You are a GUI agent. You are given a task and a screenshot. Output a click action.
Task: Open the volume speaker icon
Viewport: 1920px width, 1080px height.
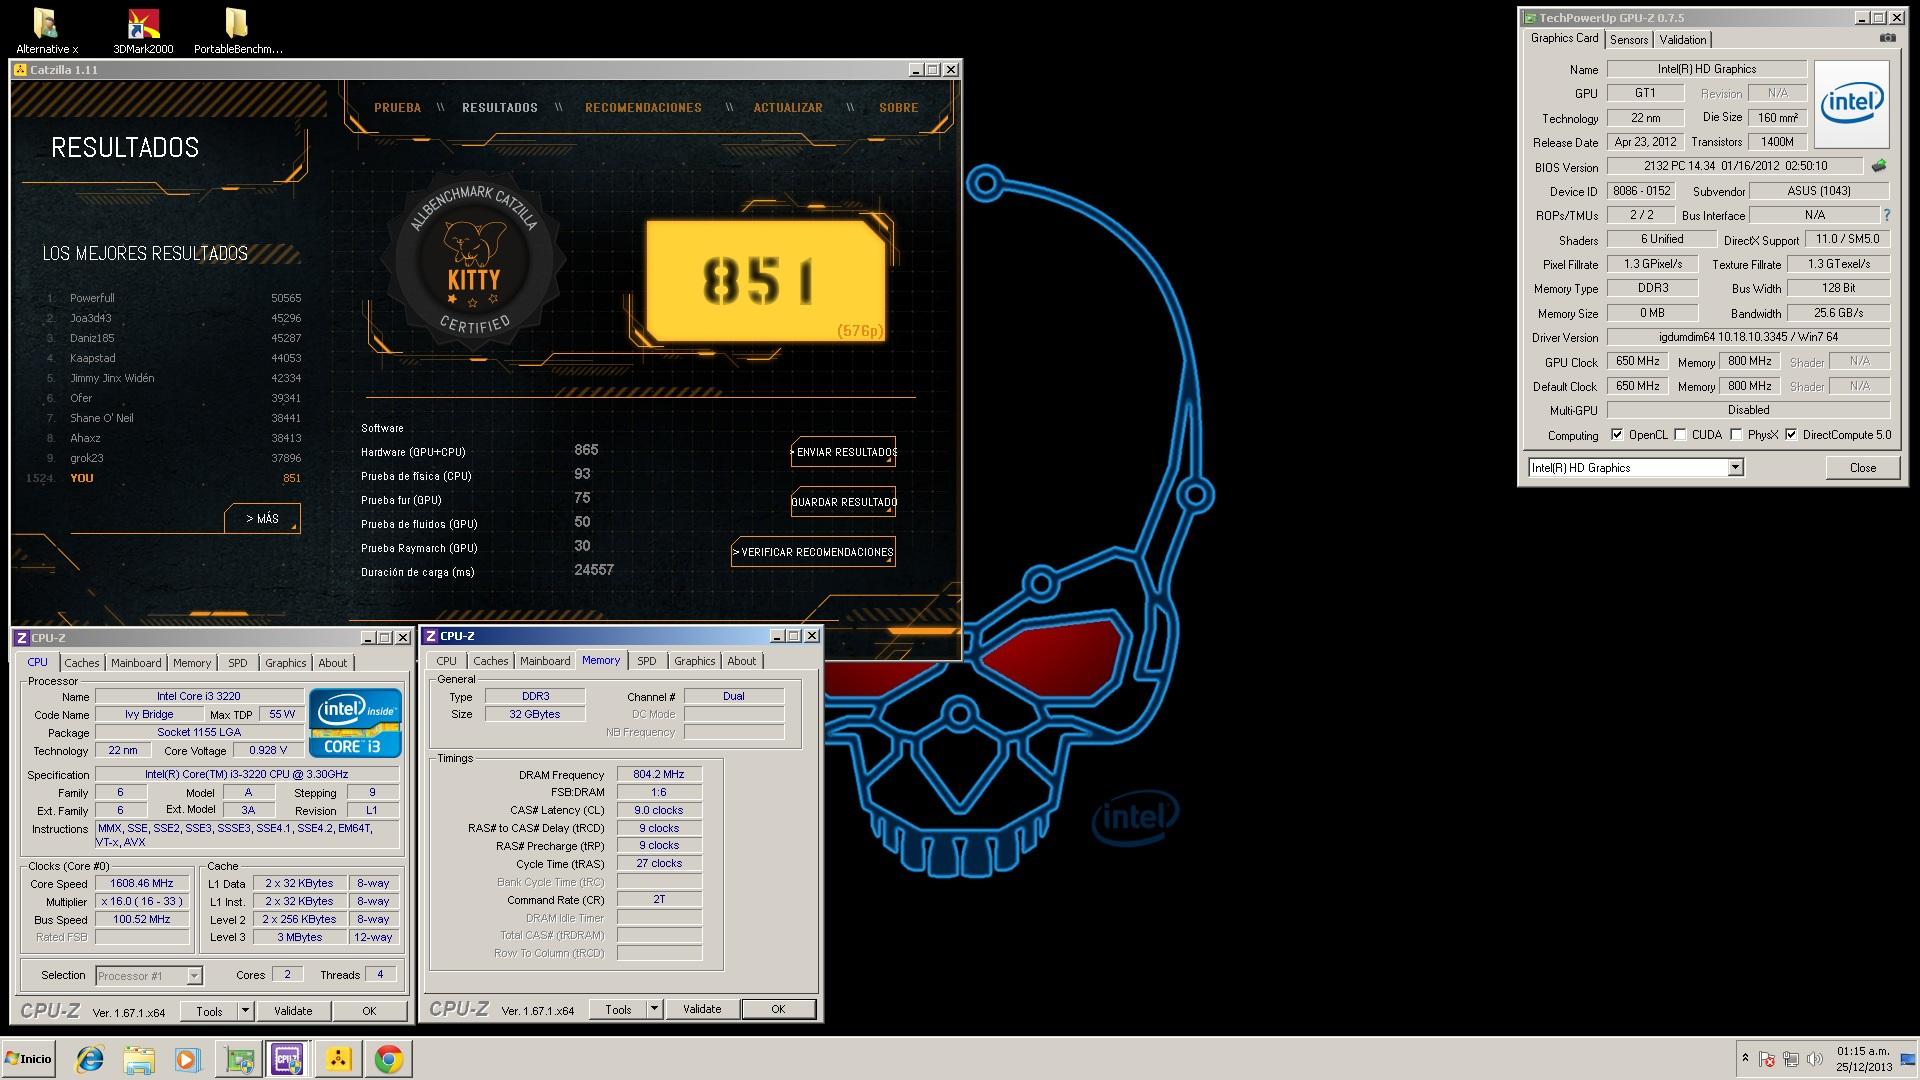[1815, 1059]
